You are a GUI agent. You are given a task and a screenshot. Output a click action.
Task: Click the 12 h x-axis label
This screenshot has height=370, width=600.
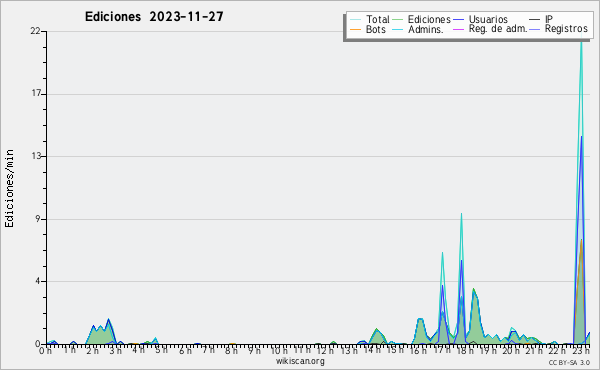(325, 351)
